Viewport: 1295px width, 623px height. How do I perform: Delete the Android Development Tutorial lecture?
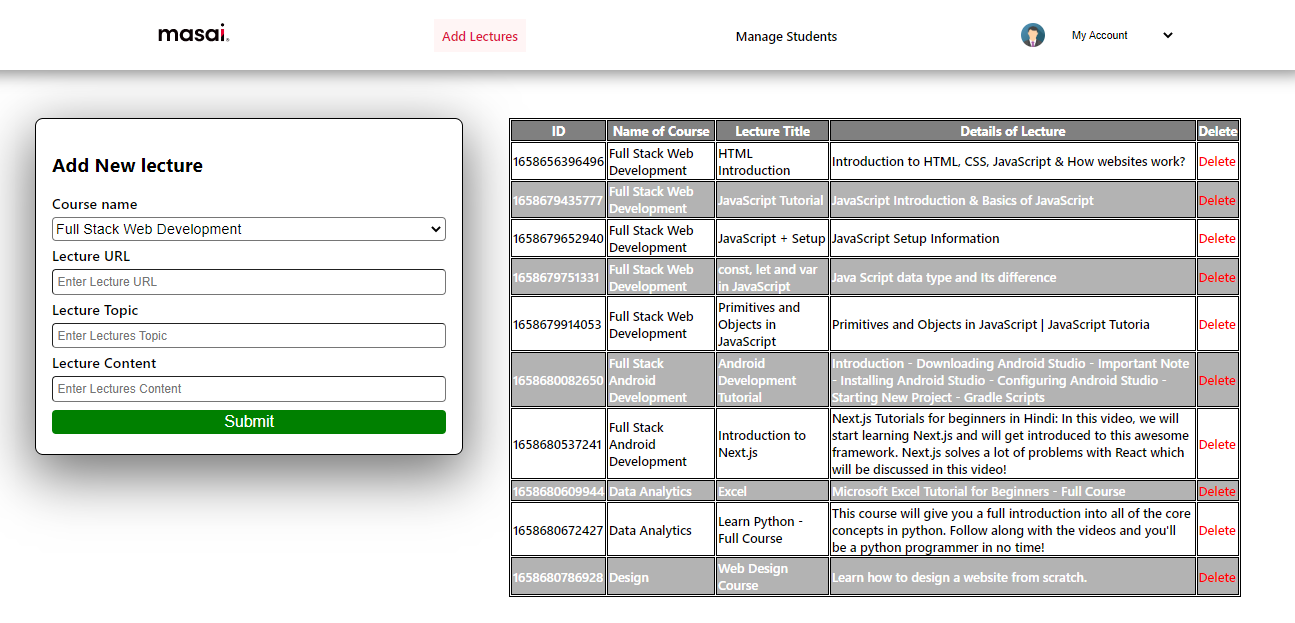[x=1217, y=381]
